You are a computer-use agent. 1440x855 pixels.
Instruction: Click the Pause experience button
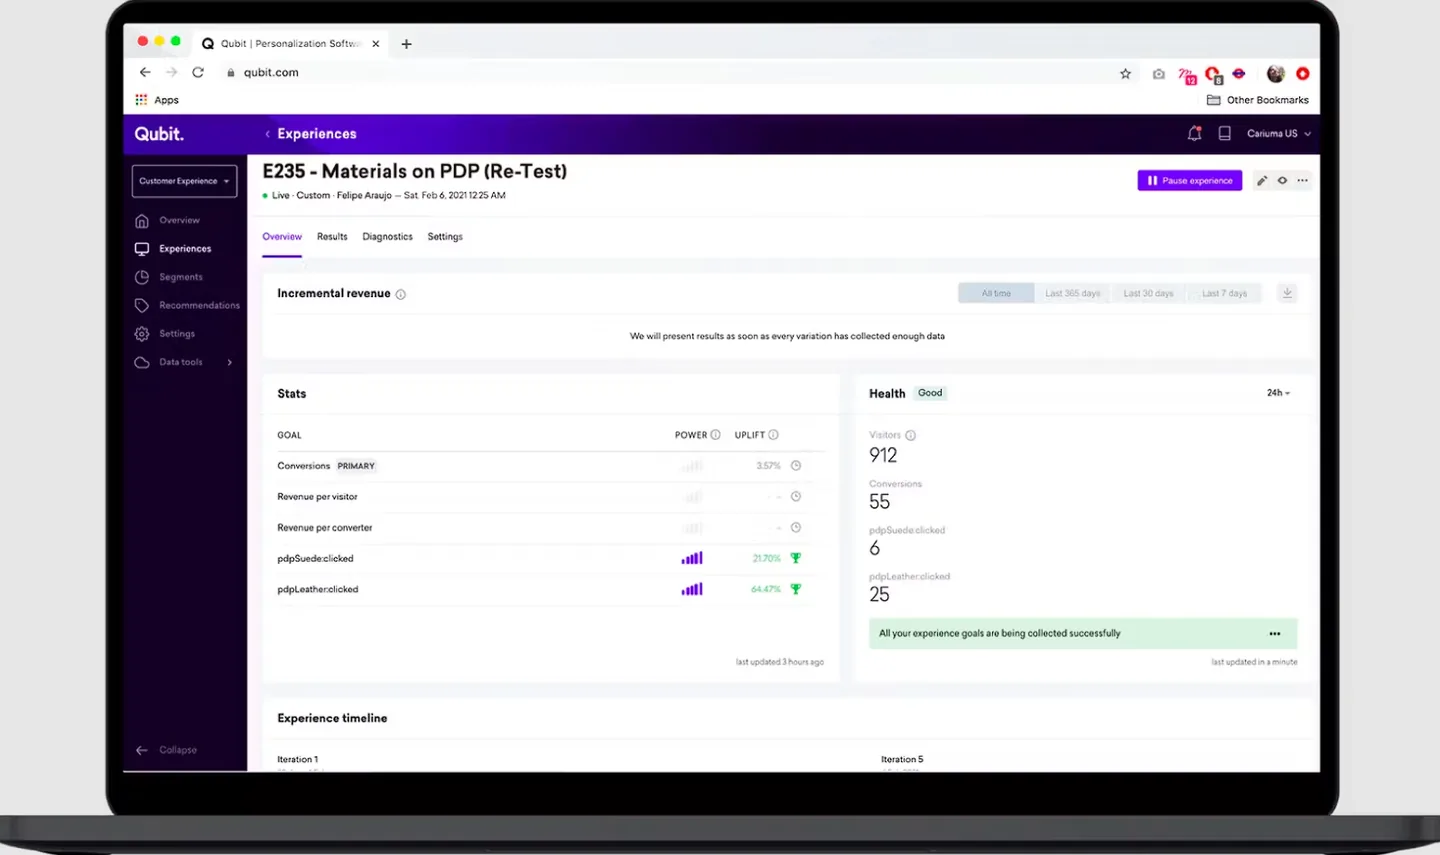click(1190, 180)
